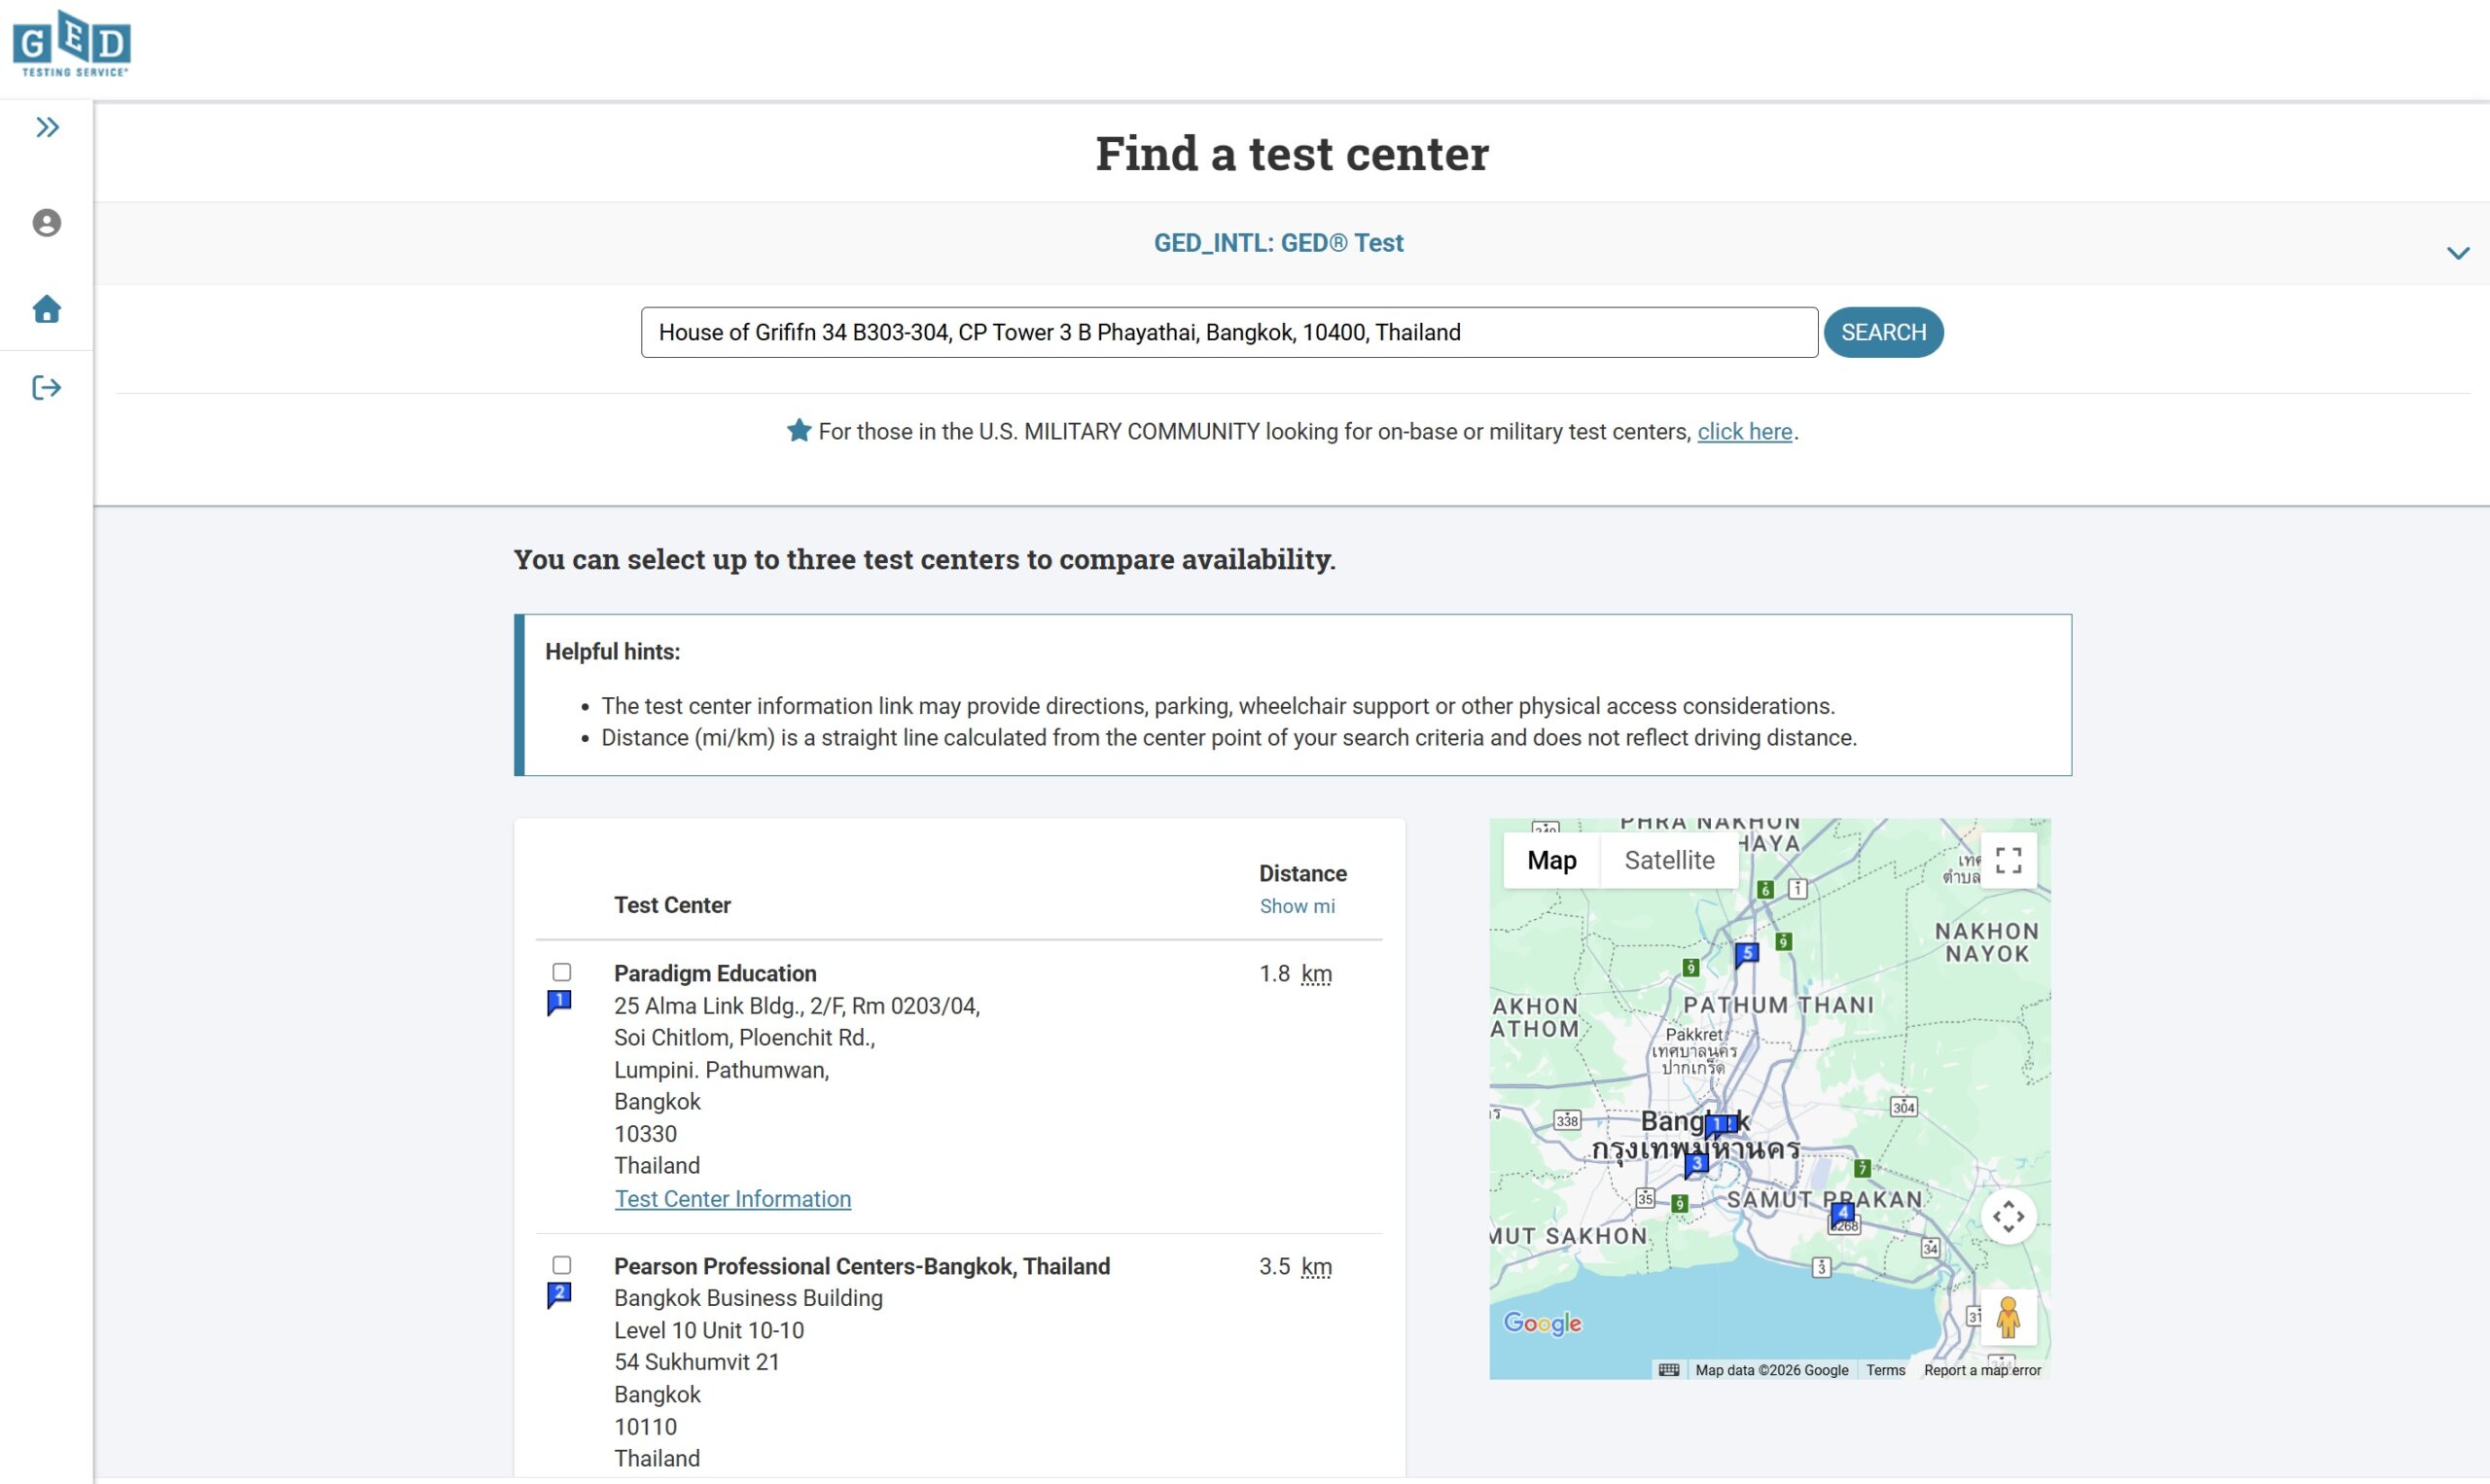Click map marker number 5
2490x1484 pixels.
coord(1746,954)
